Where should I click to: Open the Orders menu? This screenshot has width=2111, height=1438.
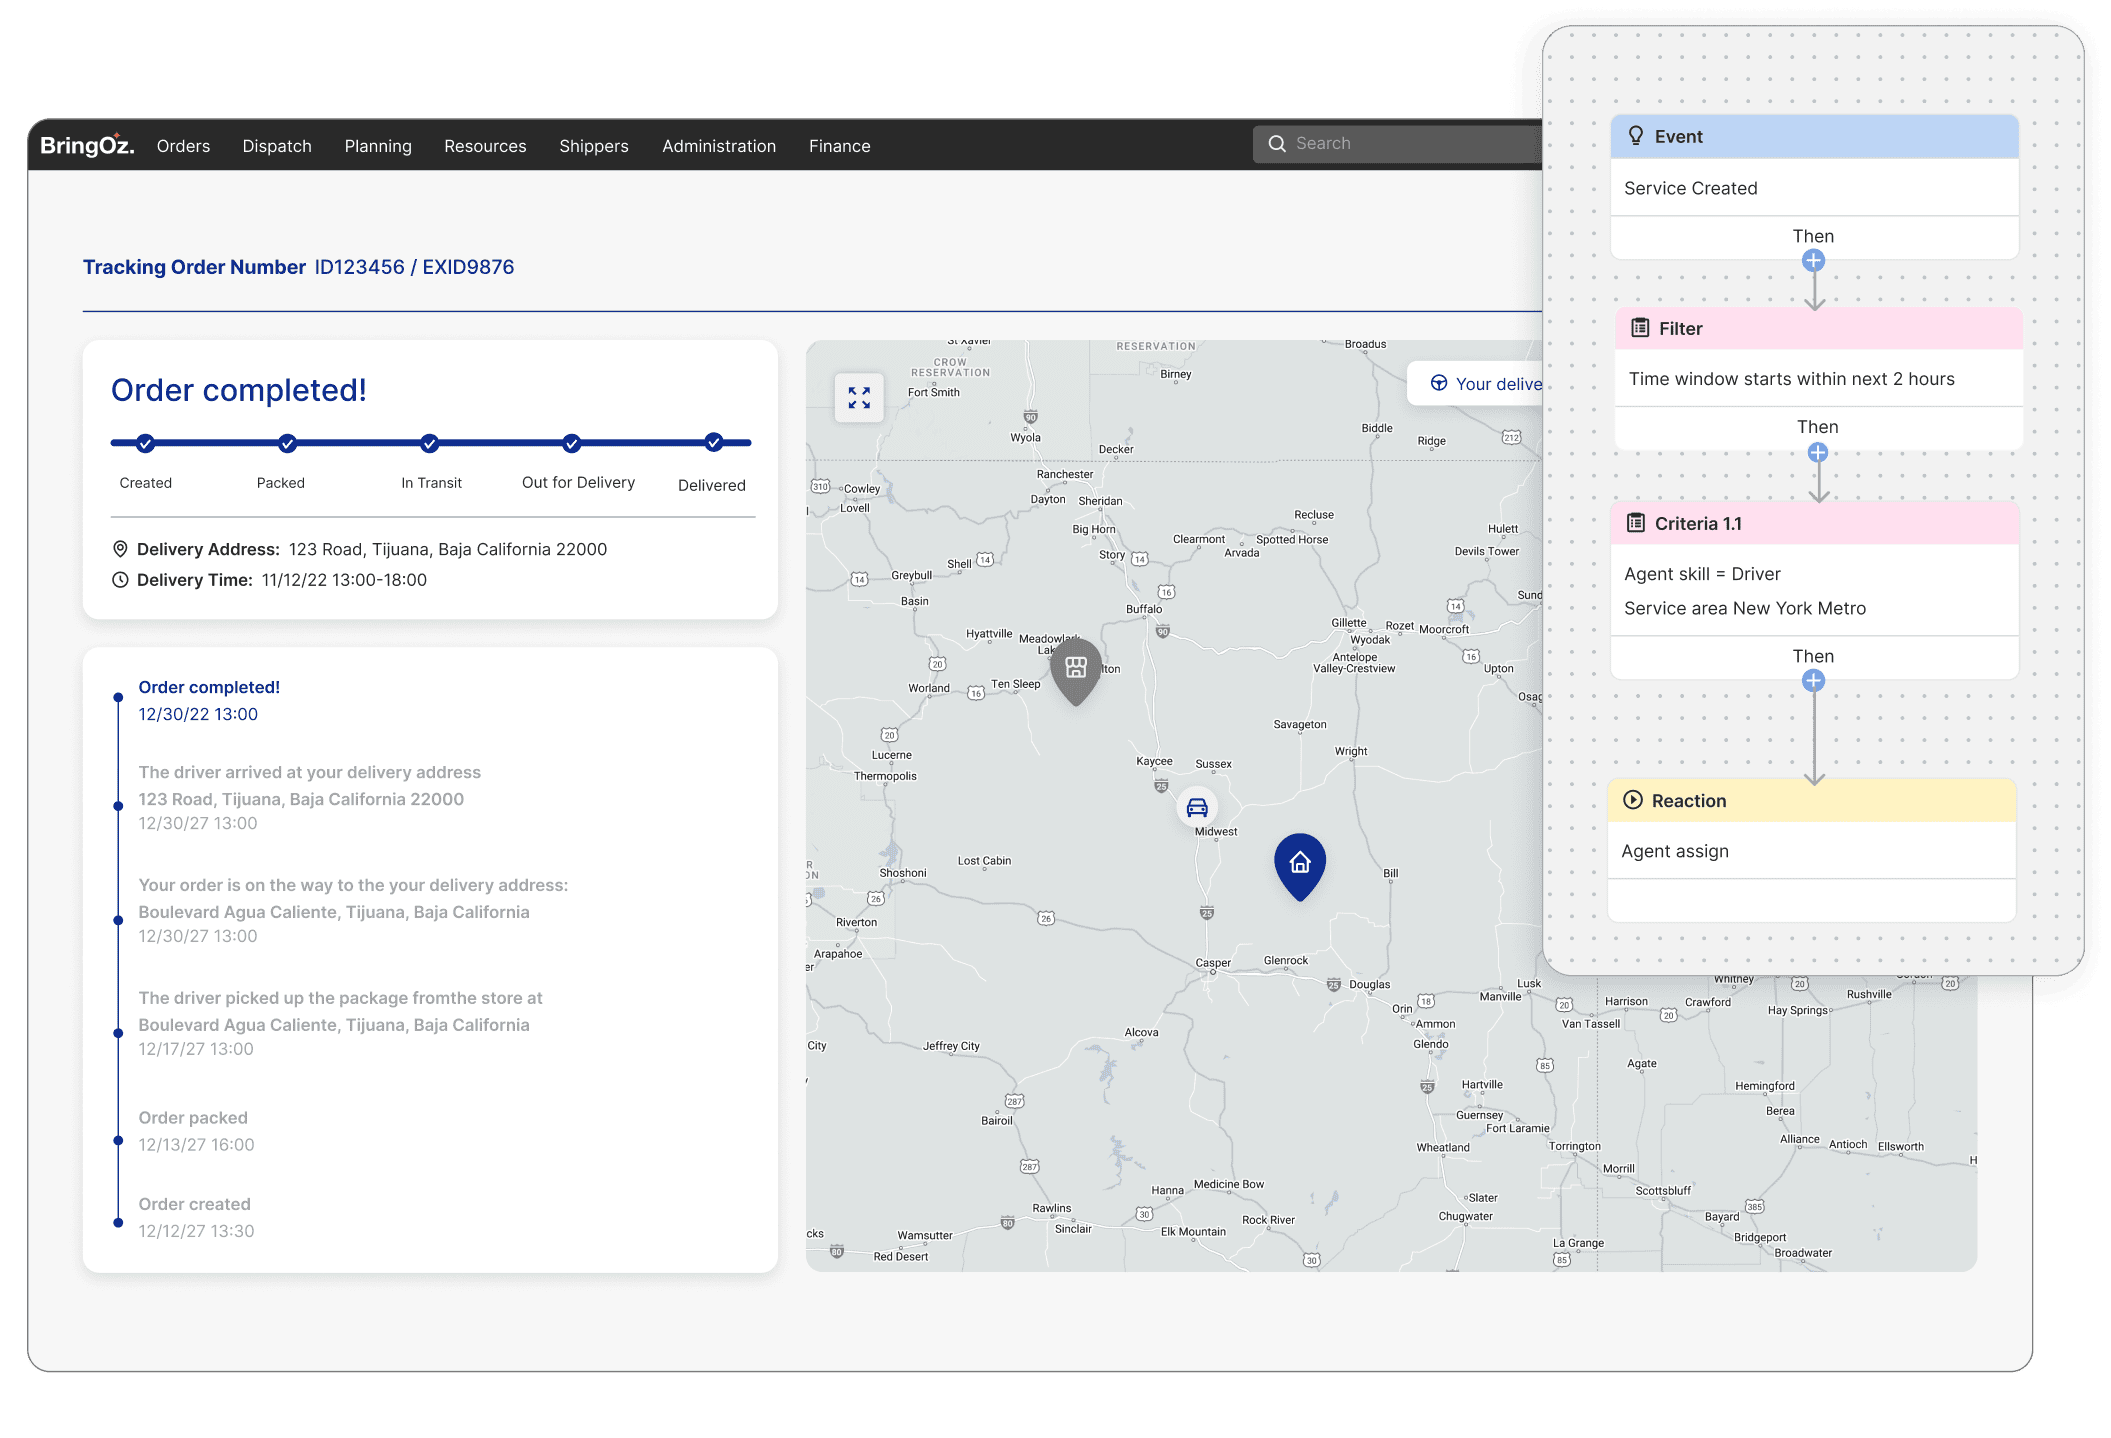click(183, 146)
